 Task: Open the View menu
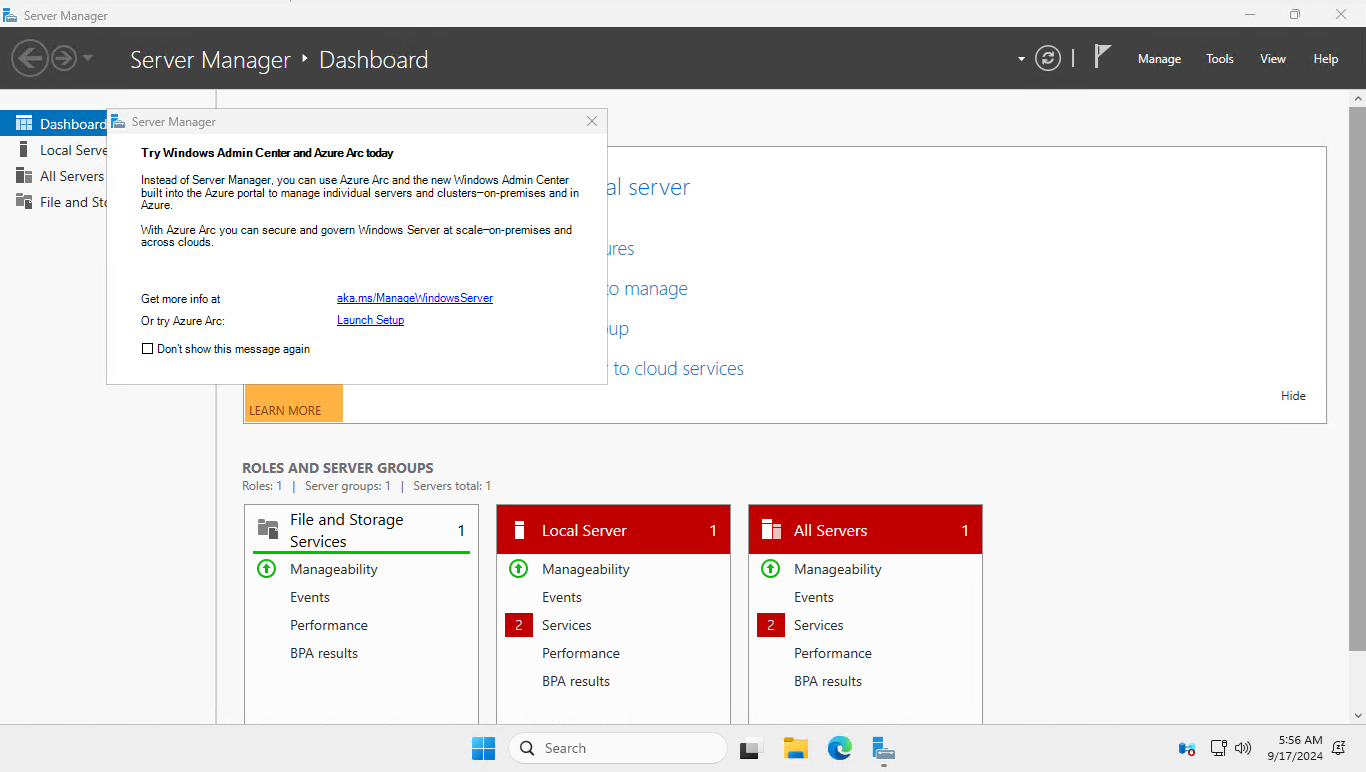click(1273, 59)
